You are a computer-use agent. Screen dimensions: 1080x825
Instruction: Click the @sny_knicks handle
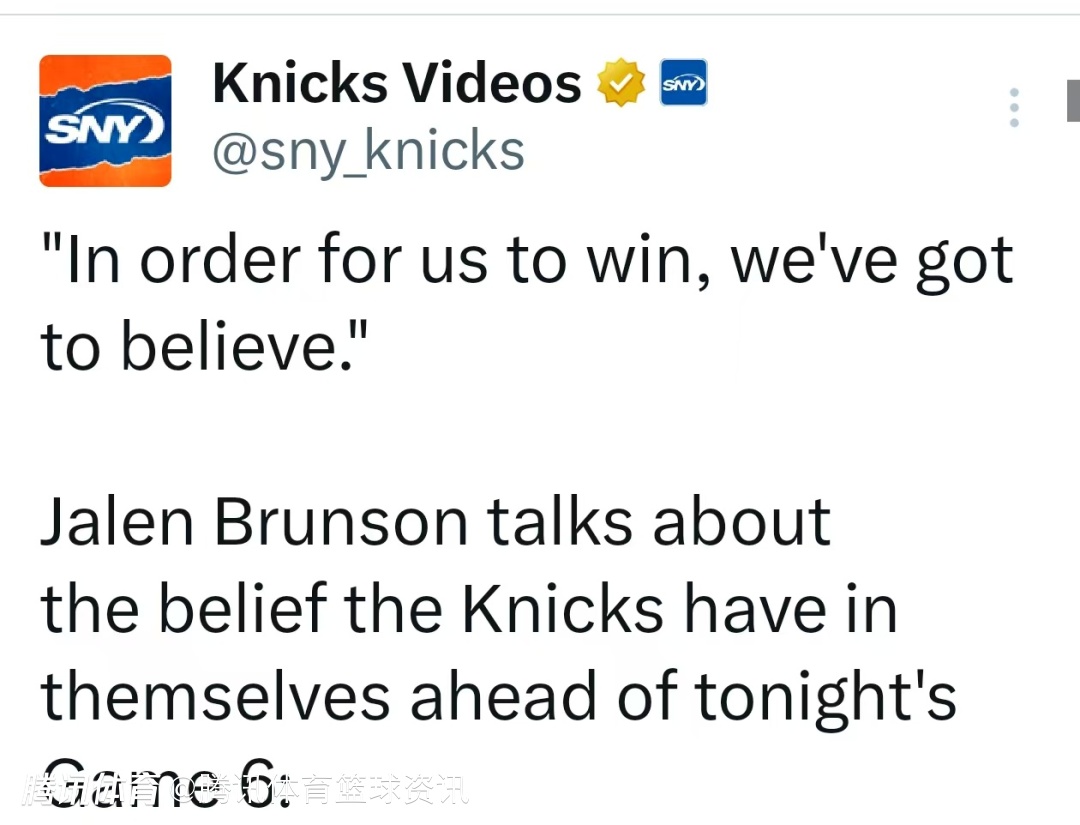coord(368,152)
